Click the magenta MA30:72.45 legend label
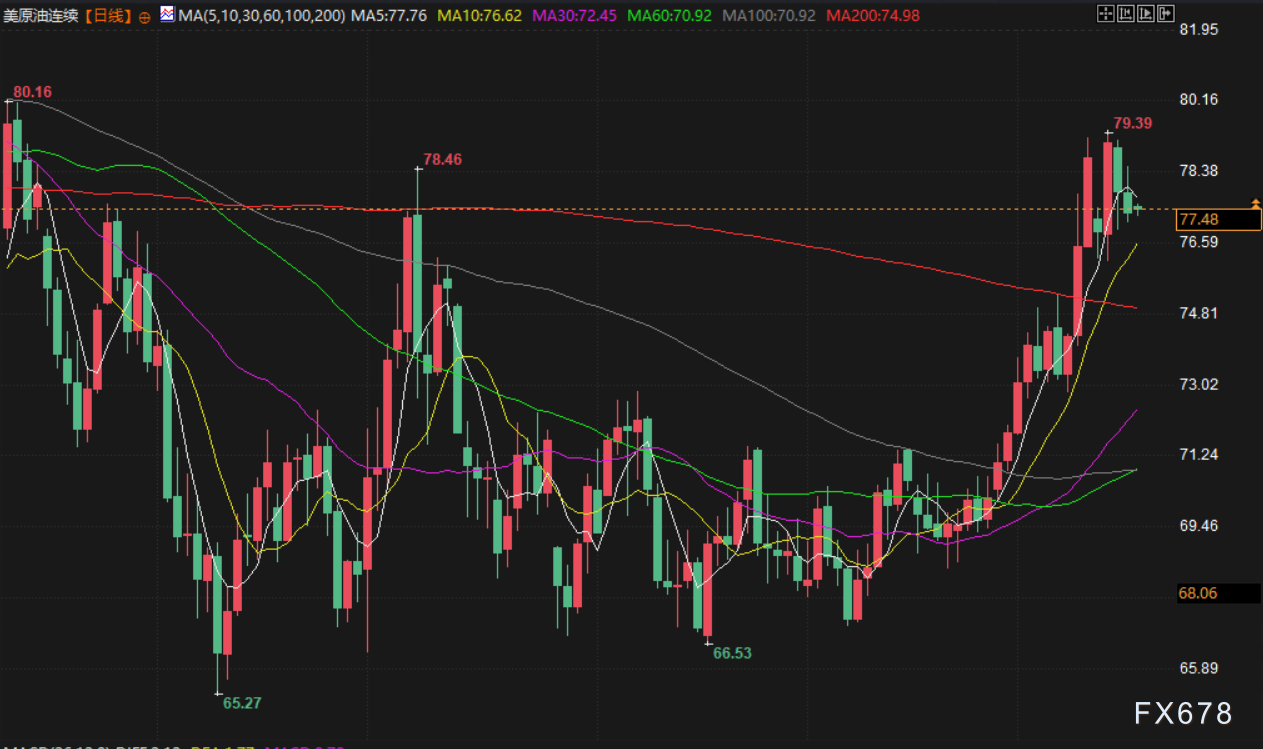 pos(575,16)
